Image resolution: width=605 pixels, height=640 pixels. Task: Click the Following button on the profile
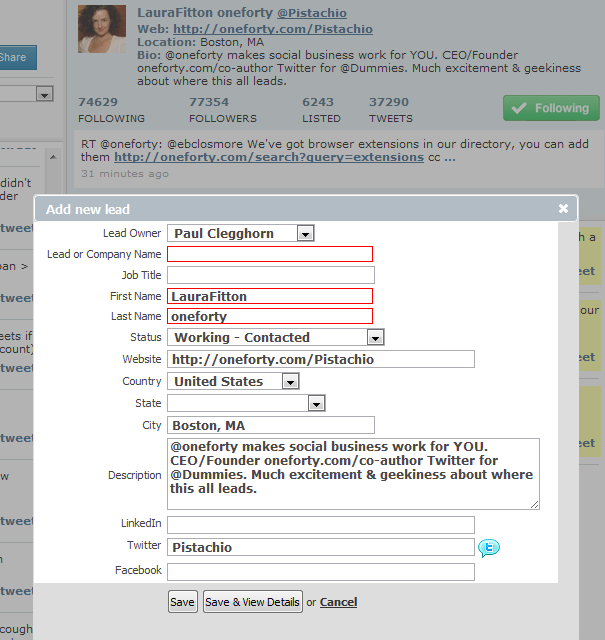click(x=551, y=108)
